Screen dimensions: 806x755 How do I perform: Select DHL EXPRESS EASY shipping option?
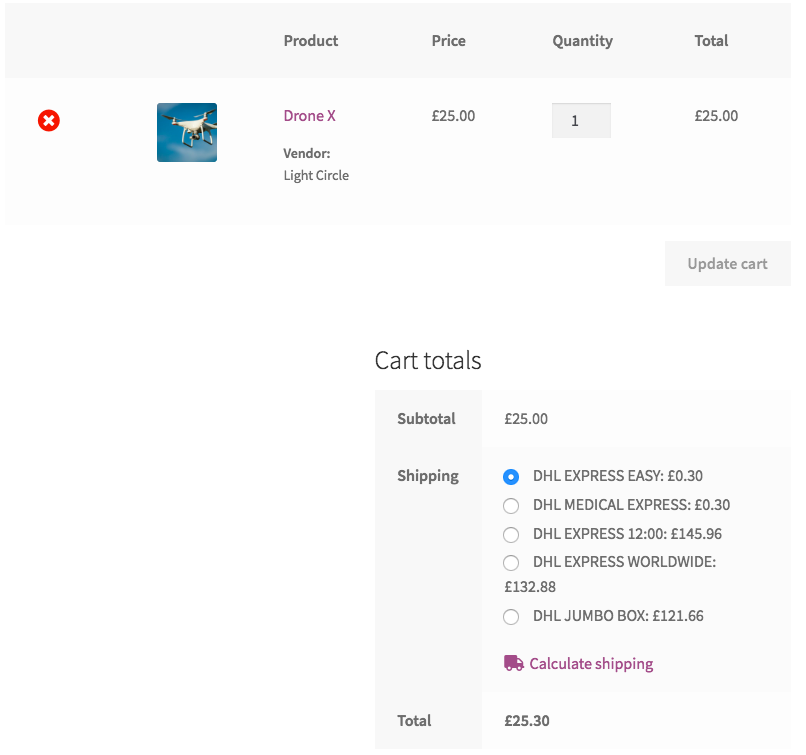coord(511,476)
